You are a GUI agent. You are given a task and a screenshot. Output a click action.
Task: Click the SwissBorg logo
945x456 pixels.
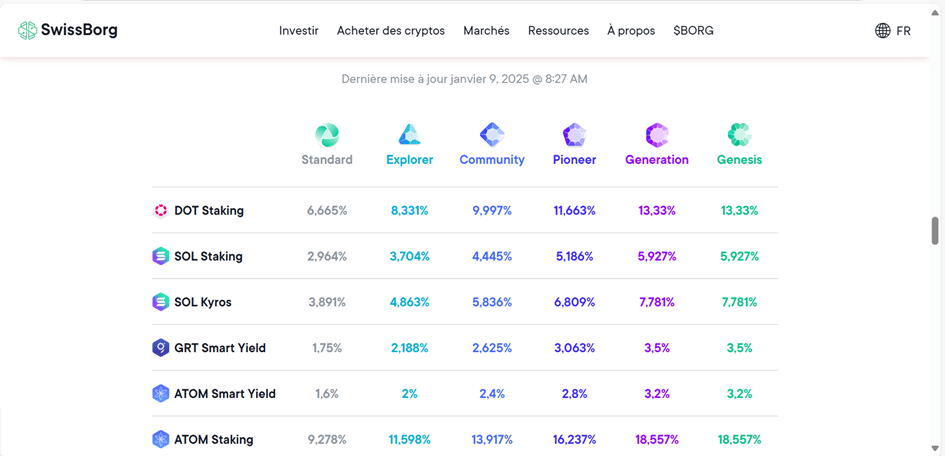[x=68, y=30]
